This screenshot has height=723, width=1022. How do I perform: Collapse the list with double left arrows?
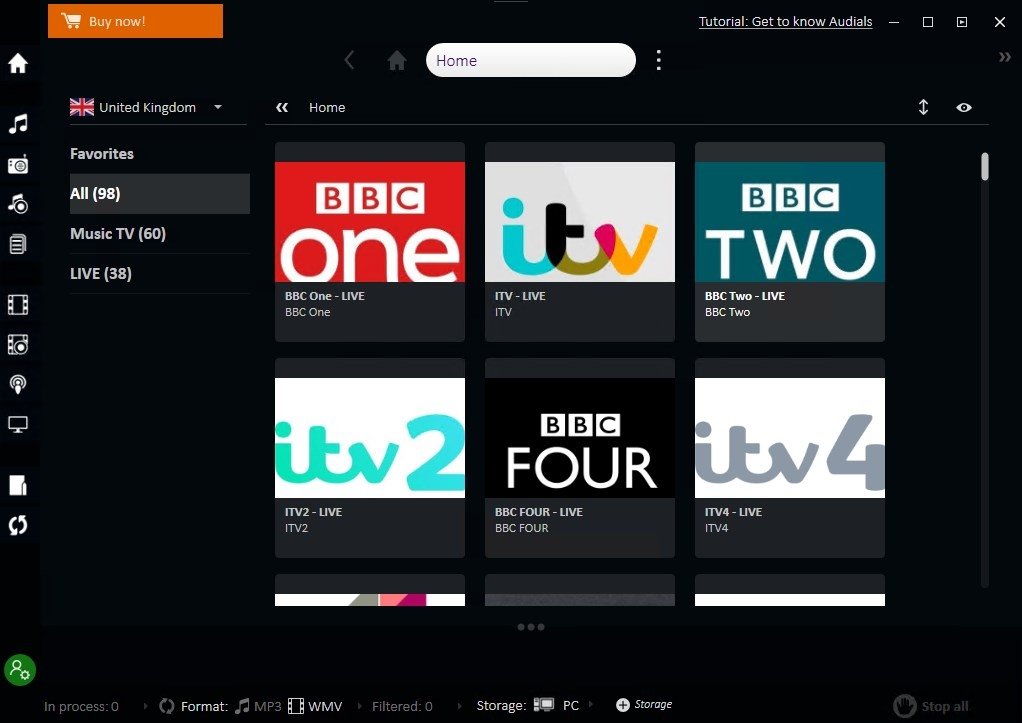click(282, 108)
